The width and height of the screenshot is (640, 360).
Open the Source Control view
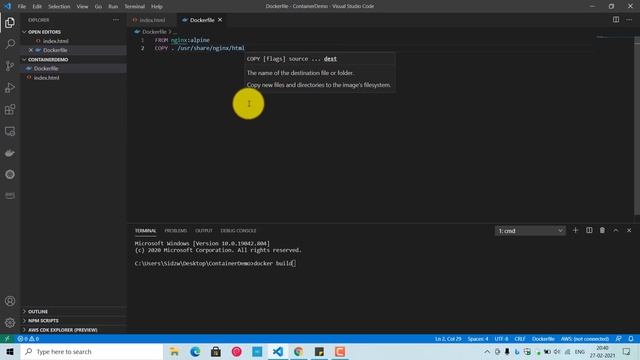(10, 66)
